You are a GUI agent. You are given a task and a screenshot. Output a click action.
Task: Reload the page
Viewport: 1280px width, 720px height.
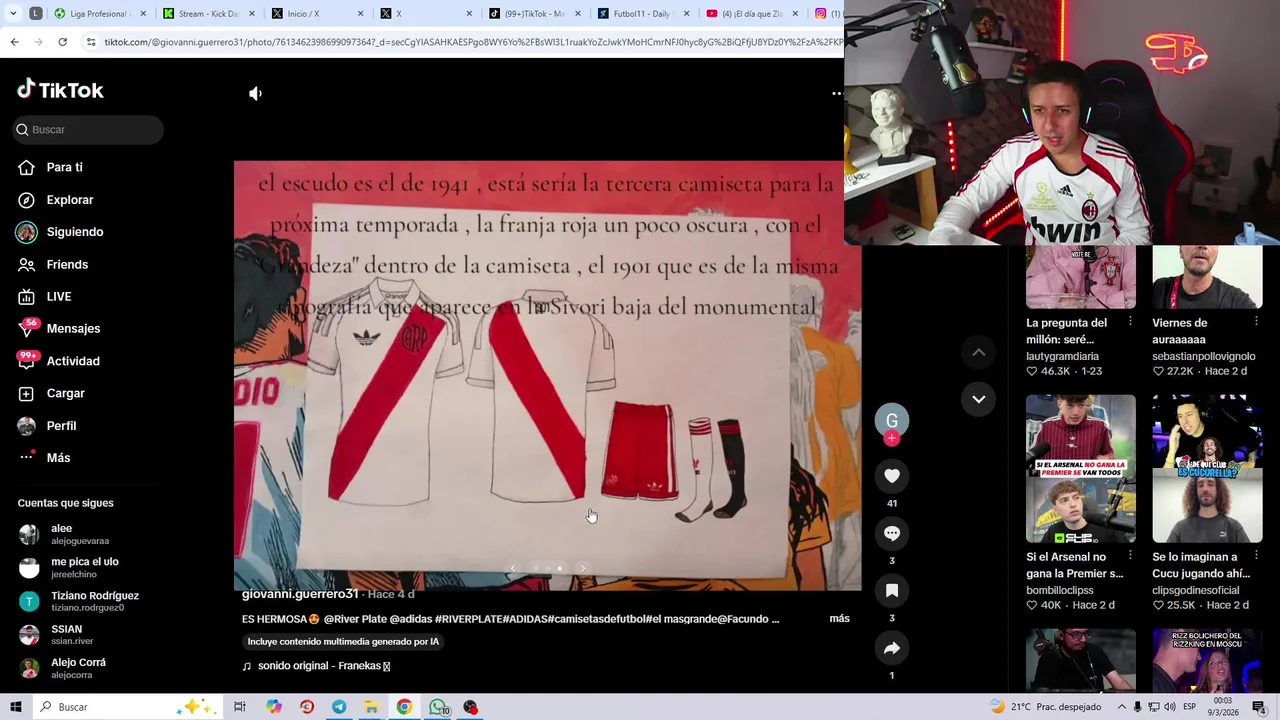coord(62,42)
